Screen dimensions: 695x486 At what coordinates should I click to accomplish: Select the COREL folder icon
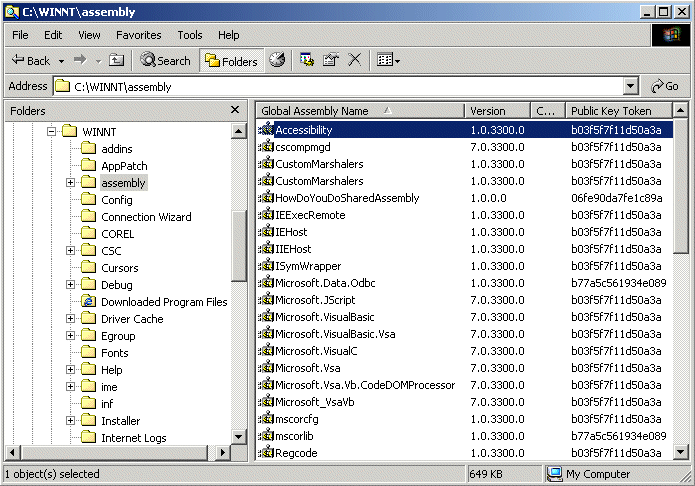tap(89, 233)
